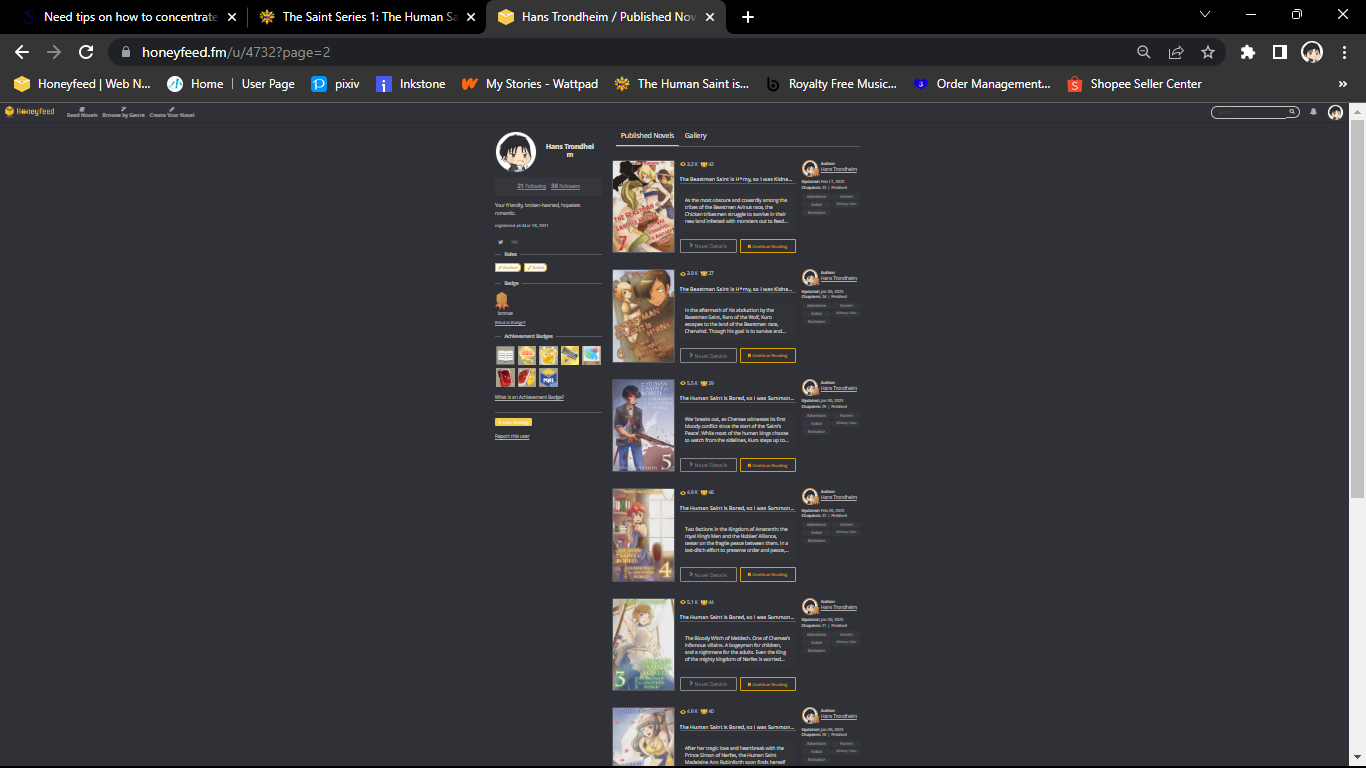The width and height of the screenshot is (1366, 768).
Task: Click the 'Report this user' link
Action: pyautogui.click(x=512, y=436)
